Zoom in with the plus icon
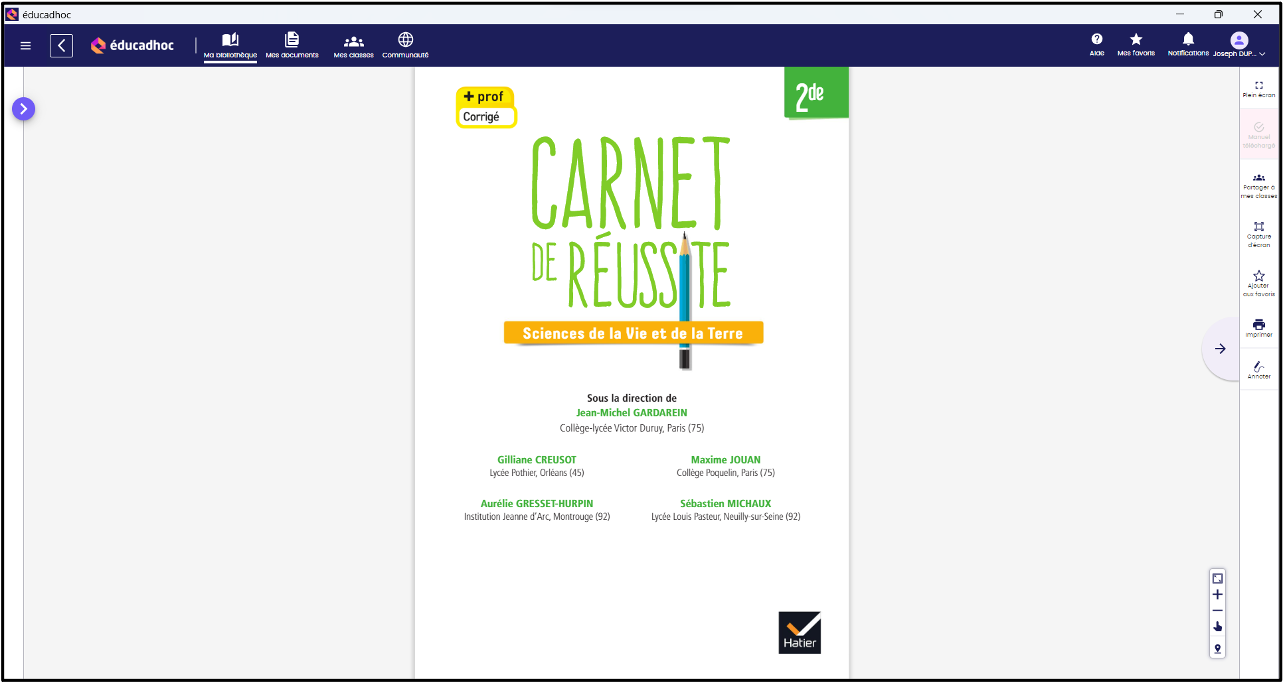This screenshot has width=1283, height=683. 1217,594
